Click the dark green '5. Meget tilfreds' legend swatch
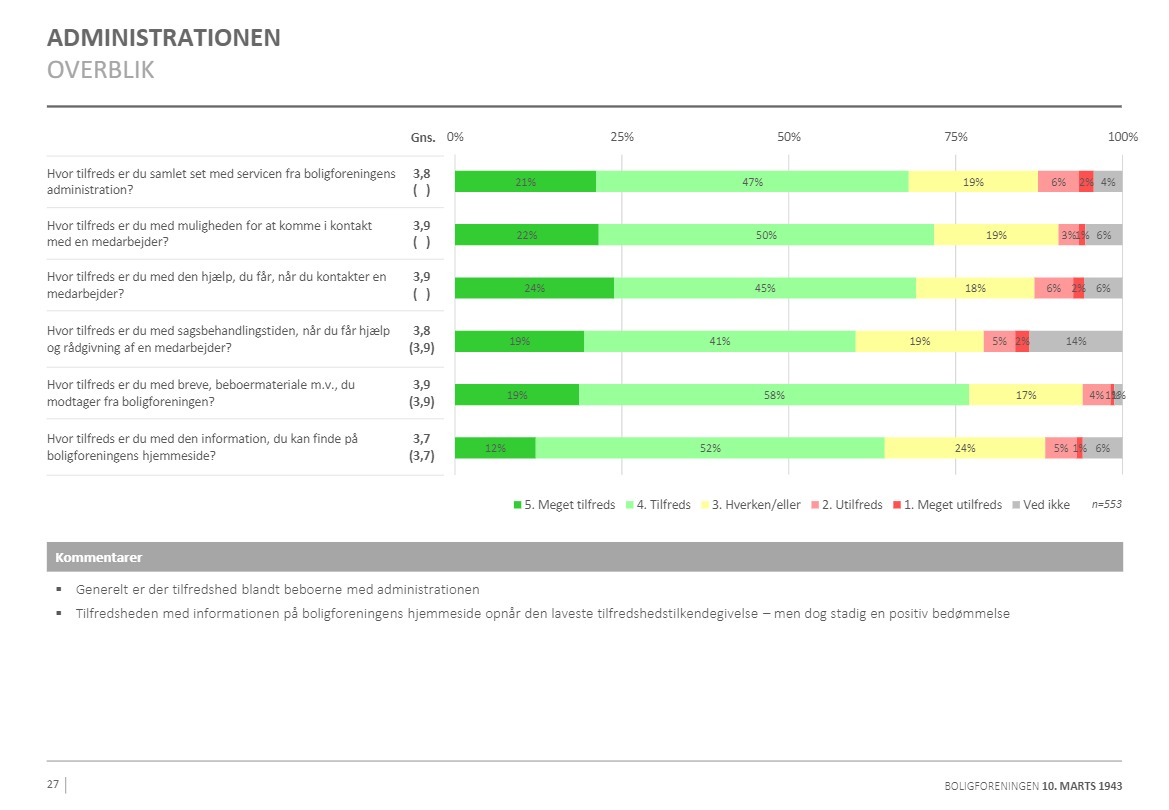Viewport: 1169px width, 810px height. pos(517,505)
